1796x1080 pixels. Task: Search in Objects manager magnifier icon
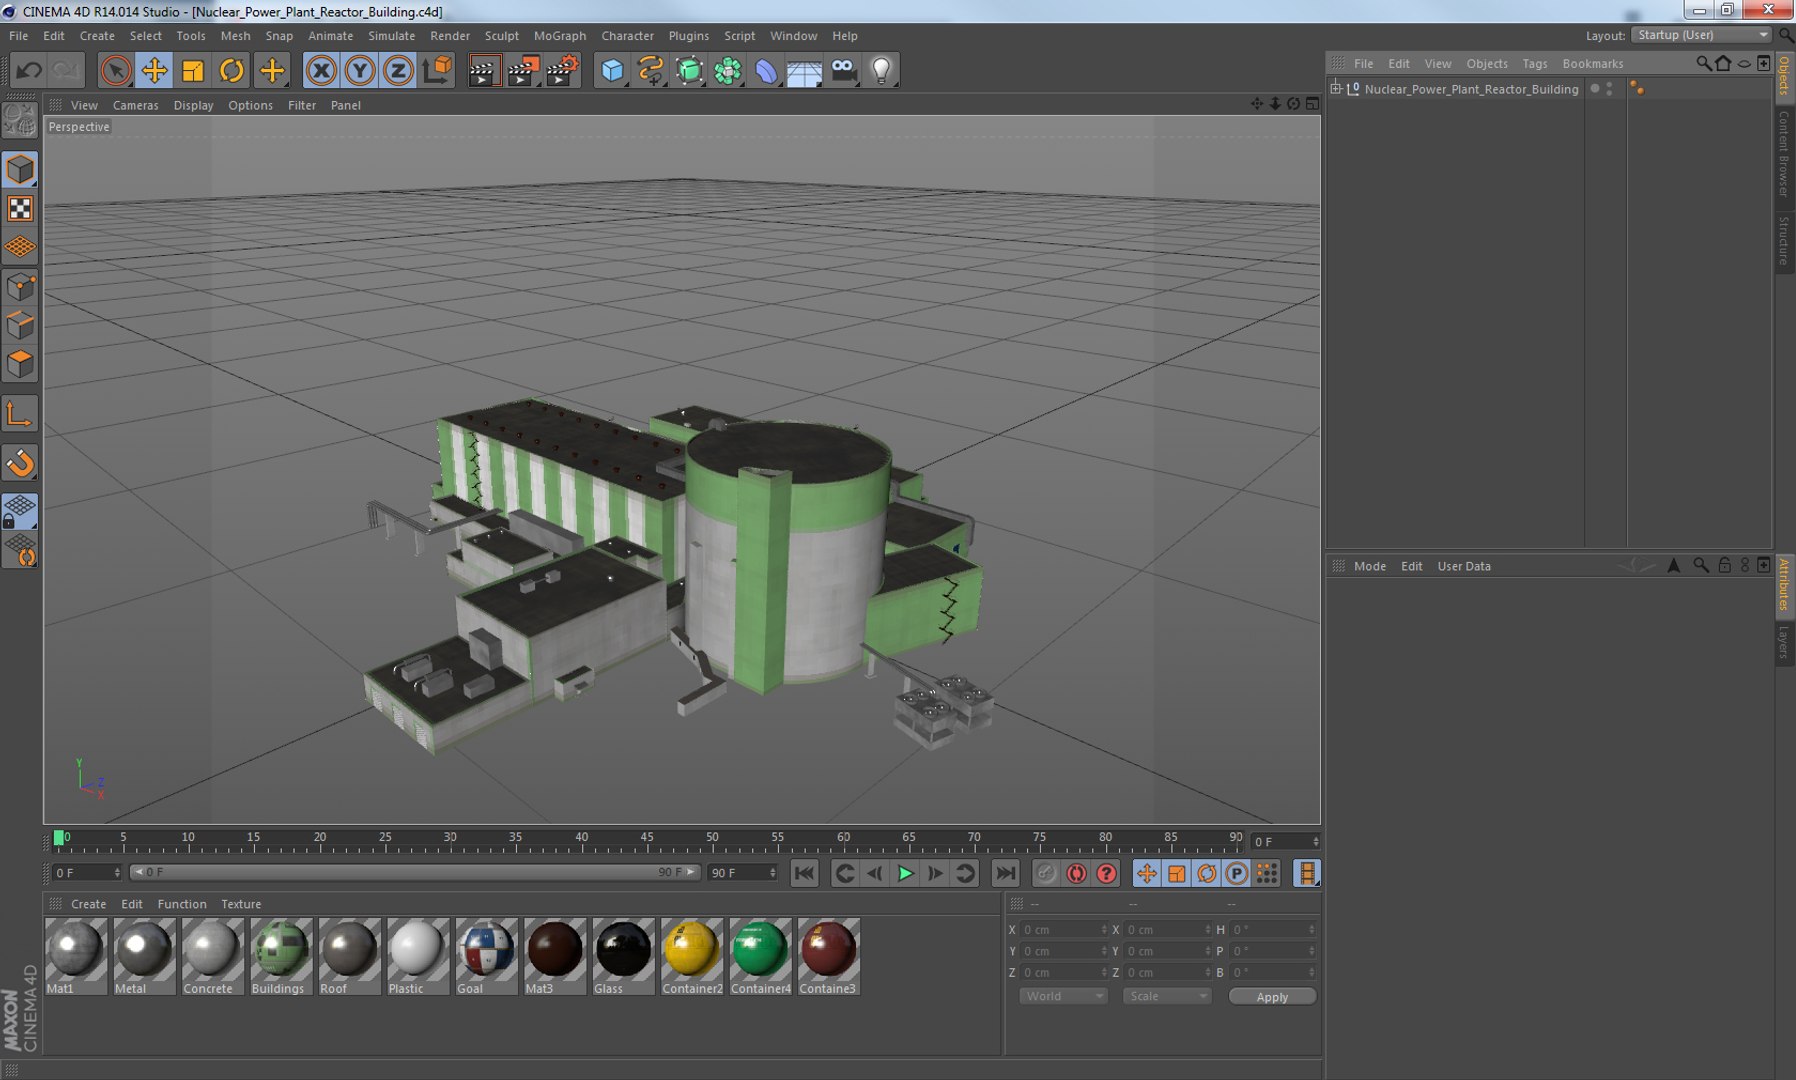pos(1703,63)
